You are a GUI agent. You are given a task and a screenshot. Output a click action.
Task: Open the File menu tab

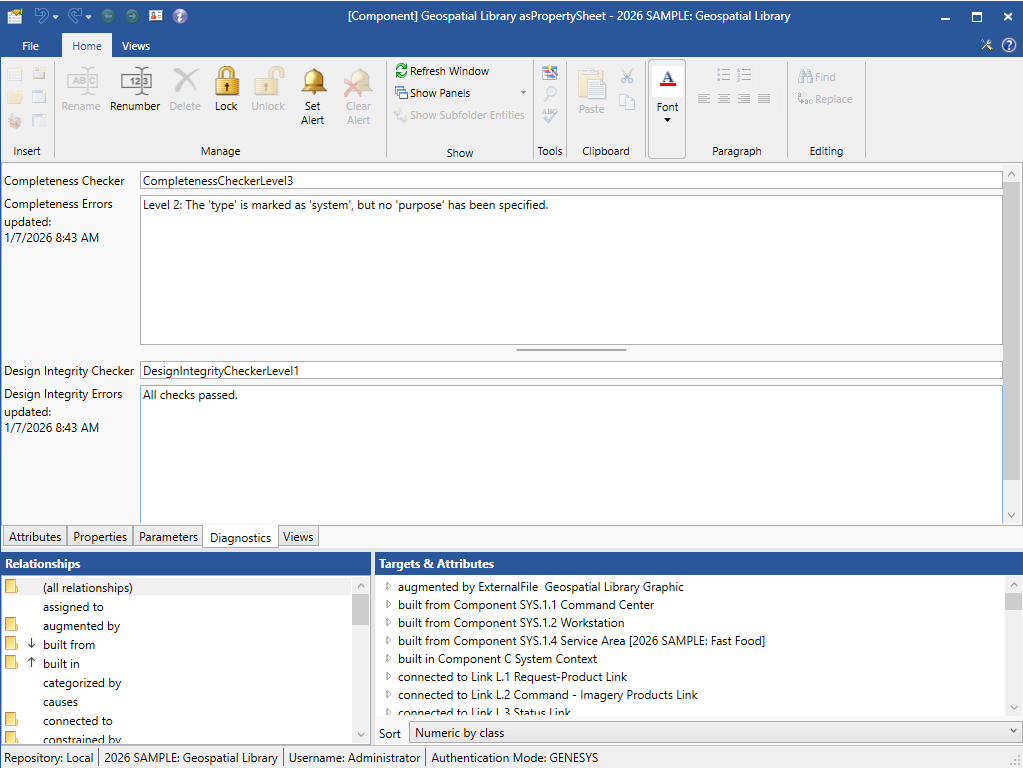coord(31,46)
